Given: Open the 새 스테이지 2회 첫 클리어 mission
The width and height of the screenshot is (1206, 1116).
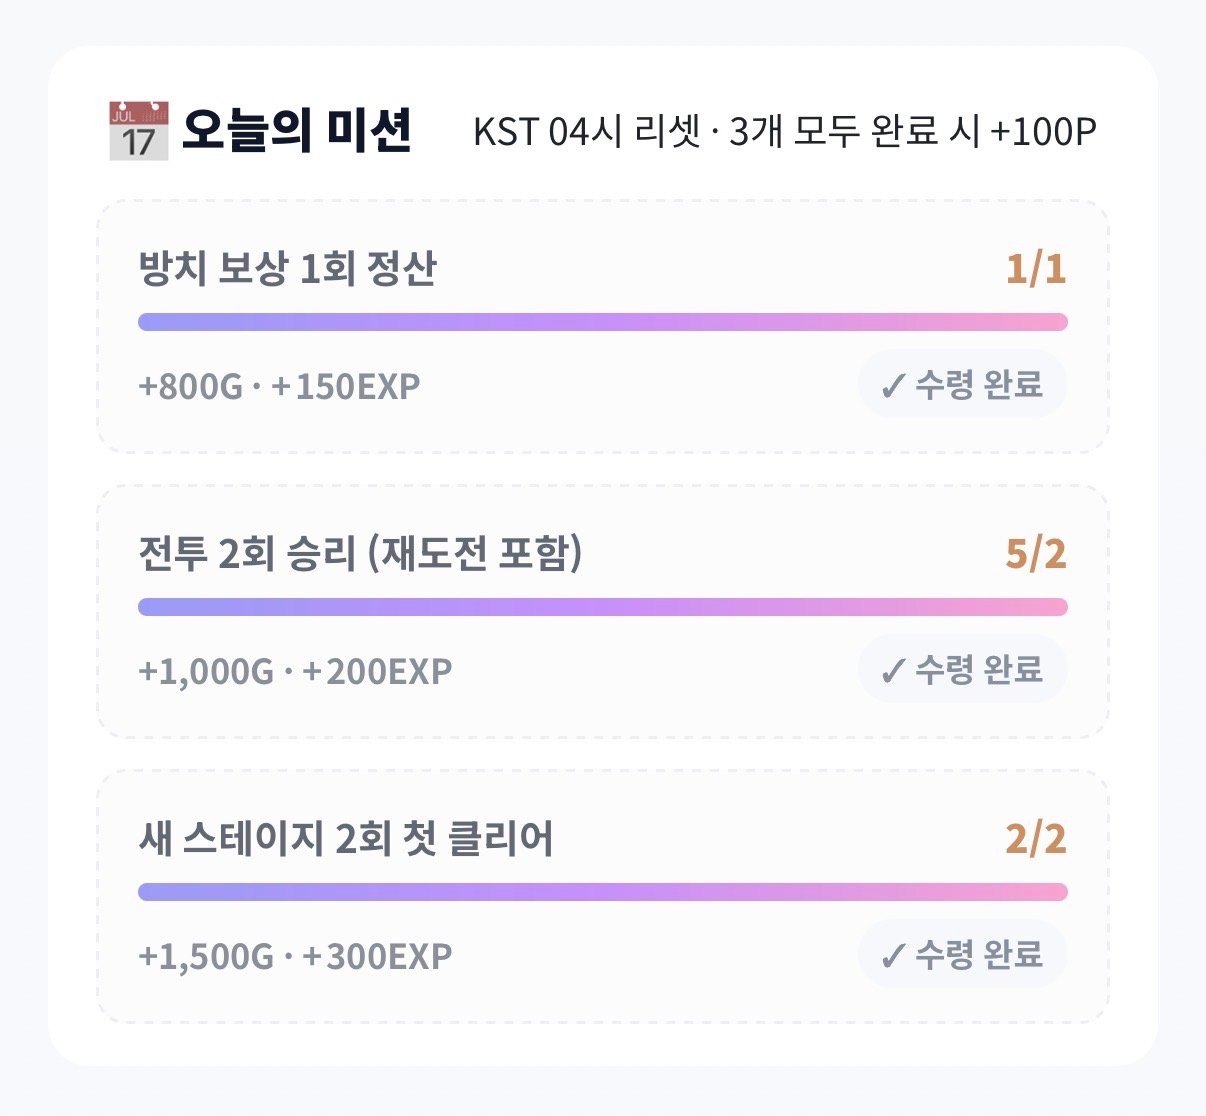Looking at the screenshot, I should [x=603, y=896].
